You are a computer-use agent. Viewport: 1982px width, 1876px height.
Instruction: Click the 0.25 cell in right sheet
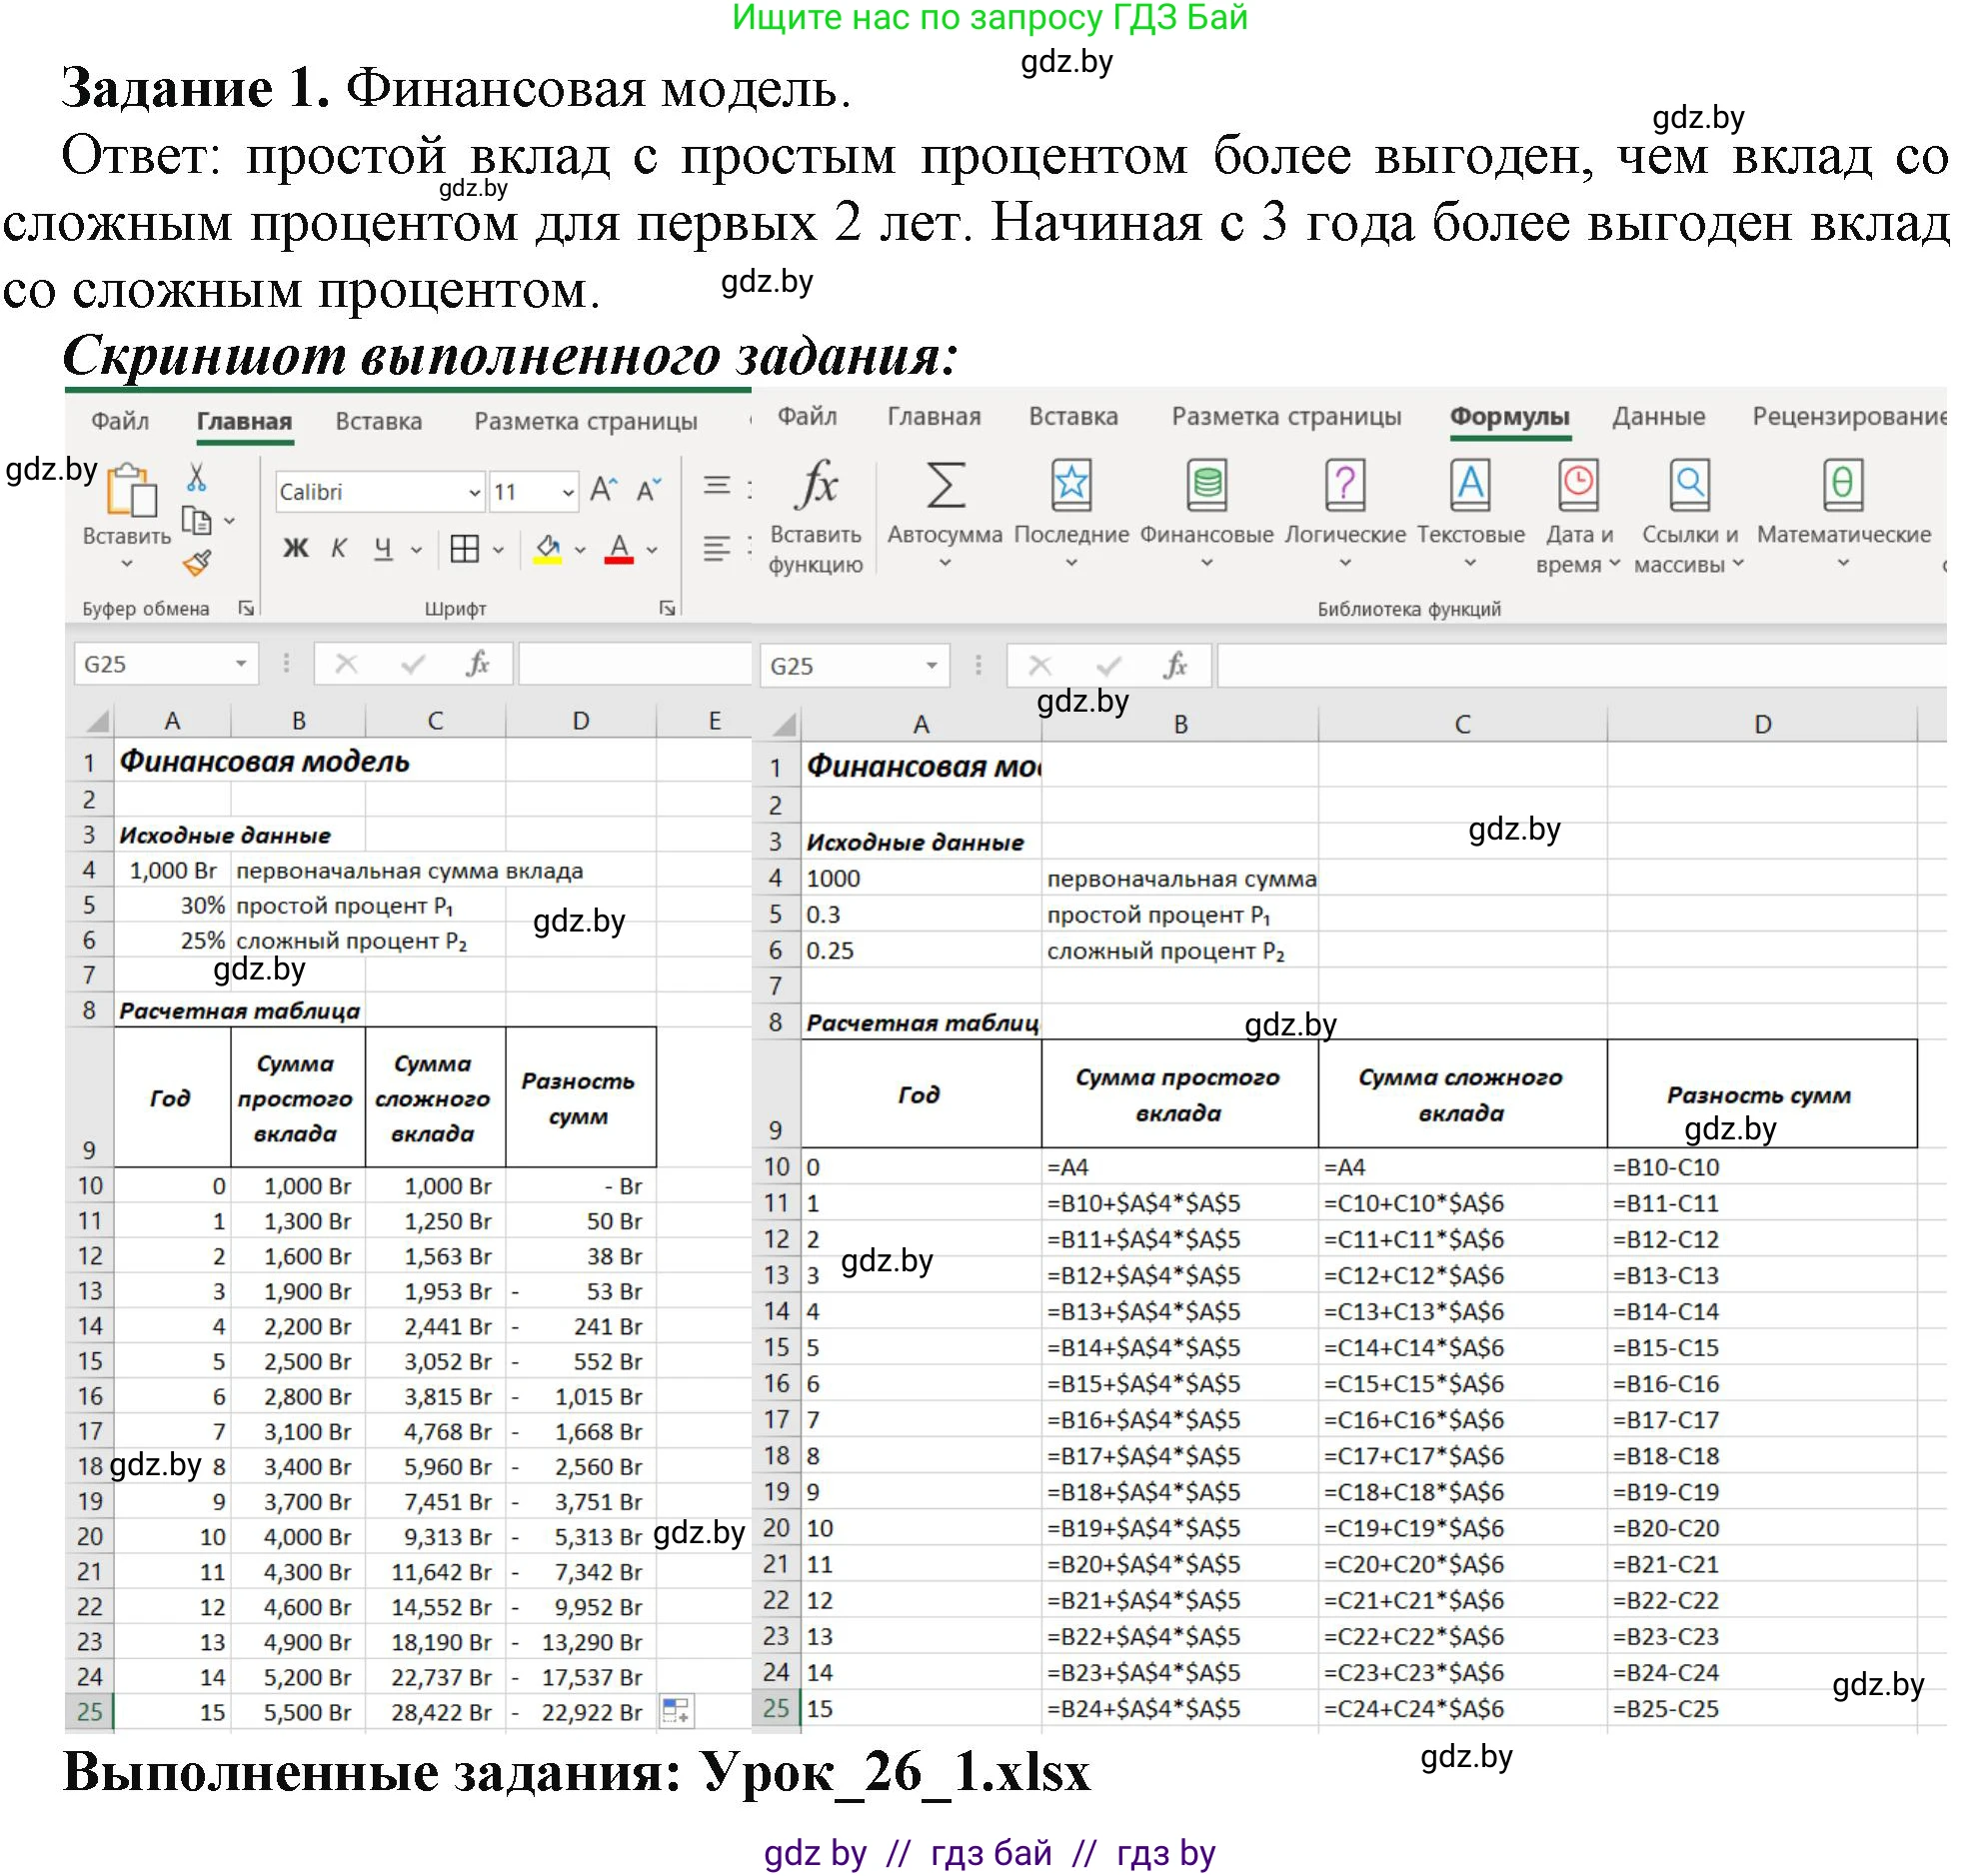pyautogui.click(x=922, y=950)
